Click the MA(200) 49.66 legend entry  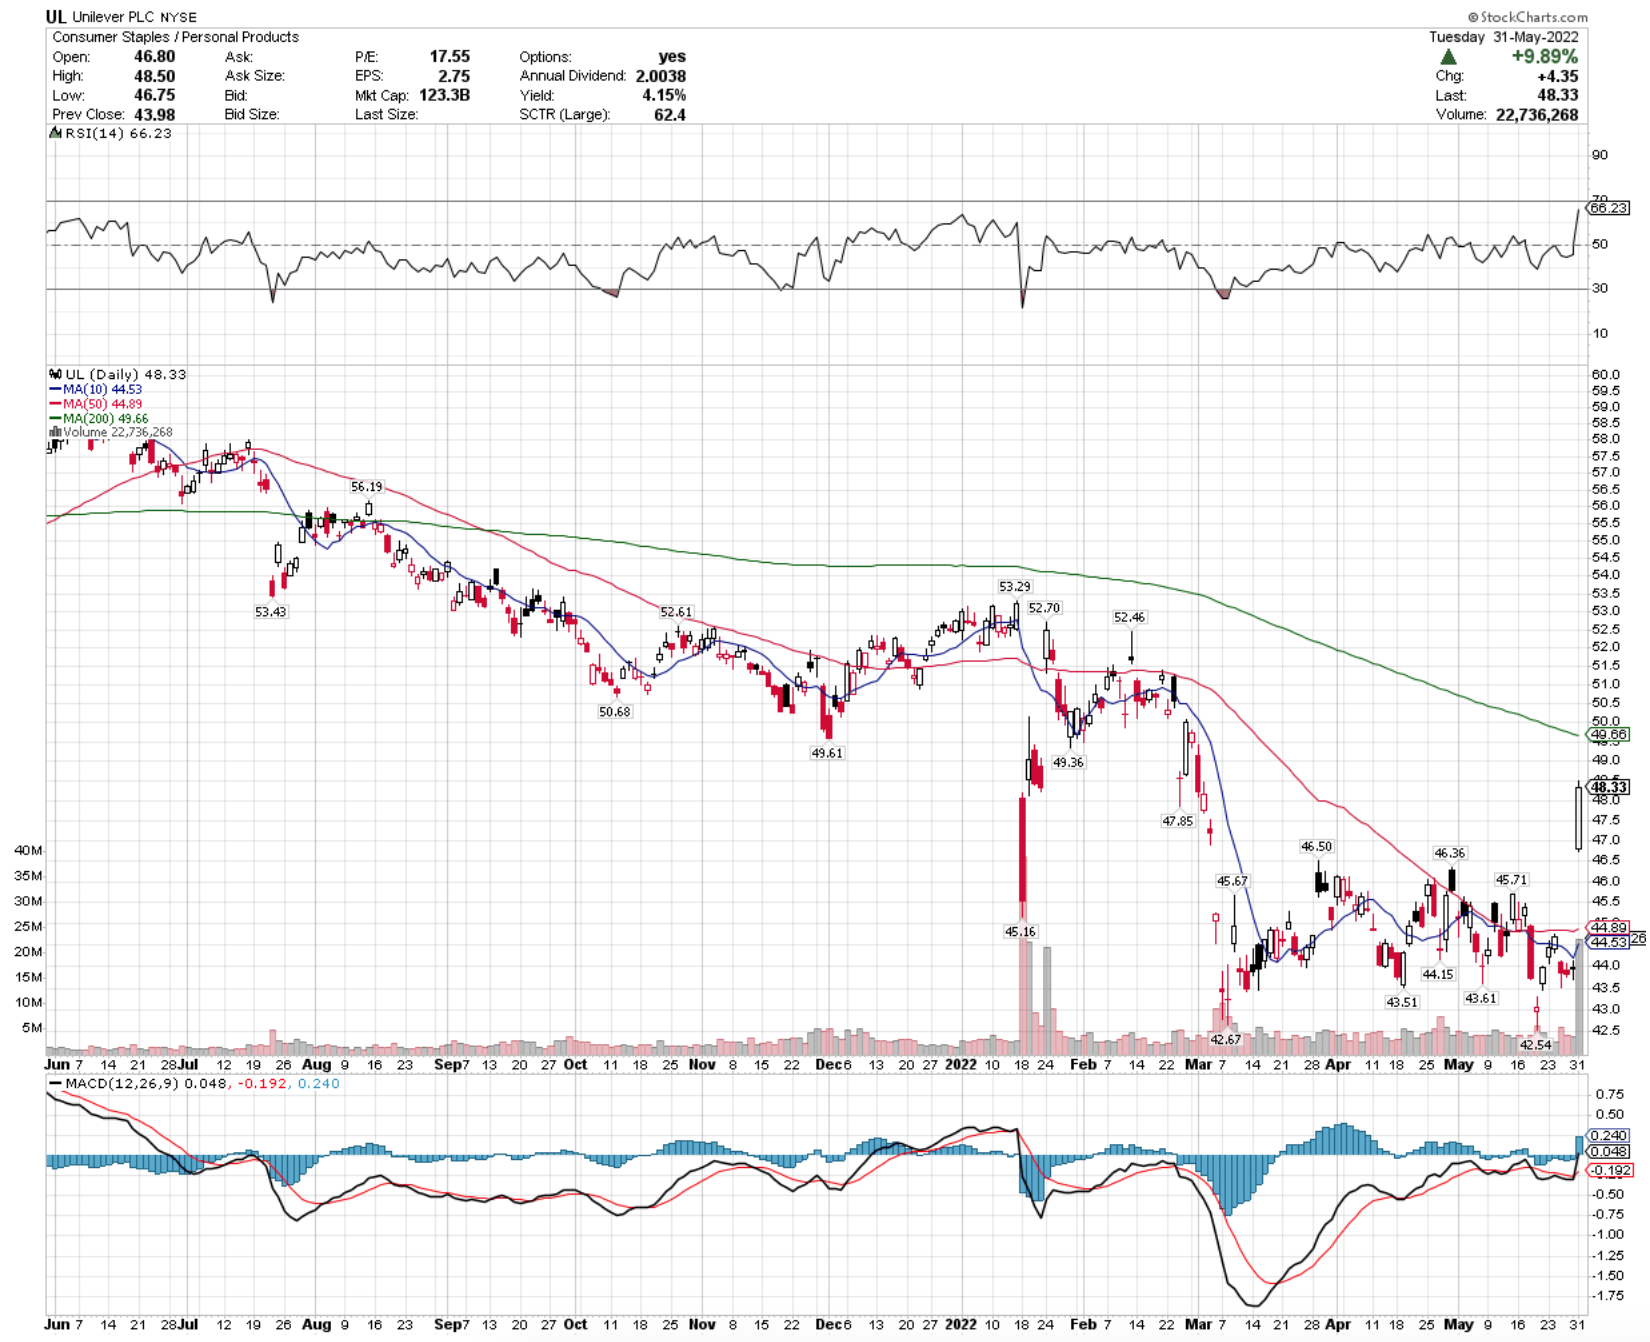point(98,418)
